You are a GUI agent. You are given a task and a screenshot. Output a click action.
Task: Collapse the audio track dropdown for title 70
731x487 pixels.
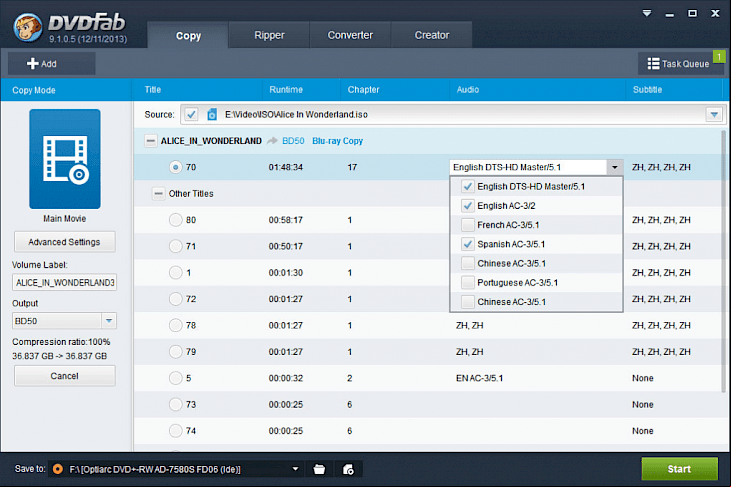pyautogui.click(x=614, y=167)
